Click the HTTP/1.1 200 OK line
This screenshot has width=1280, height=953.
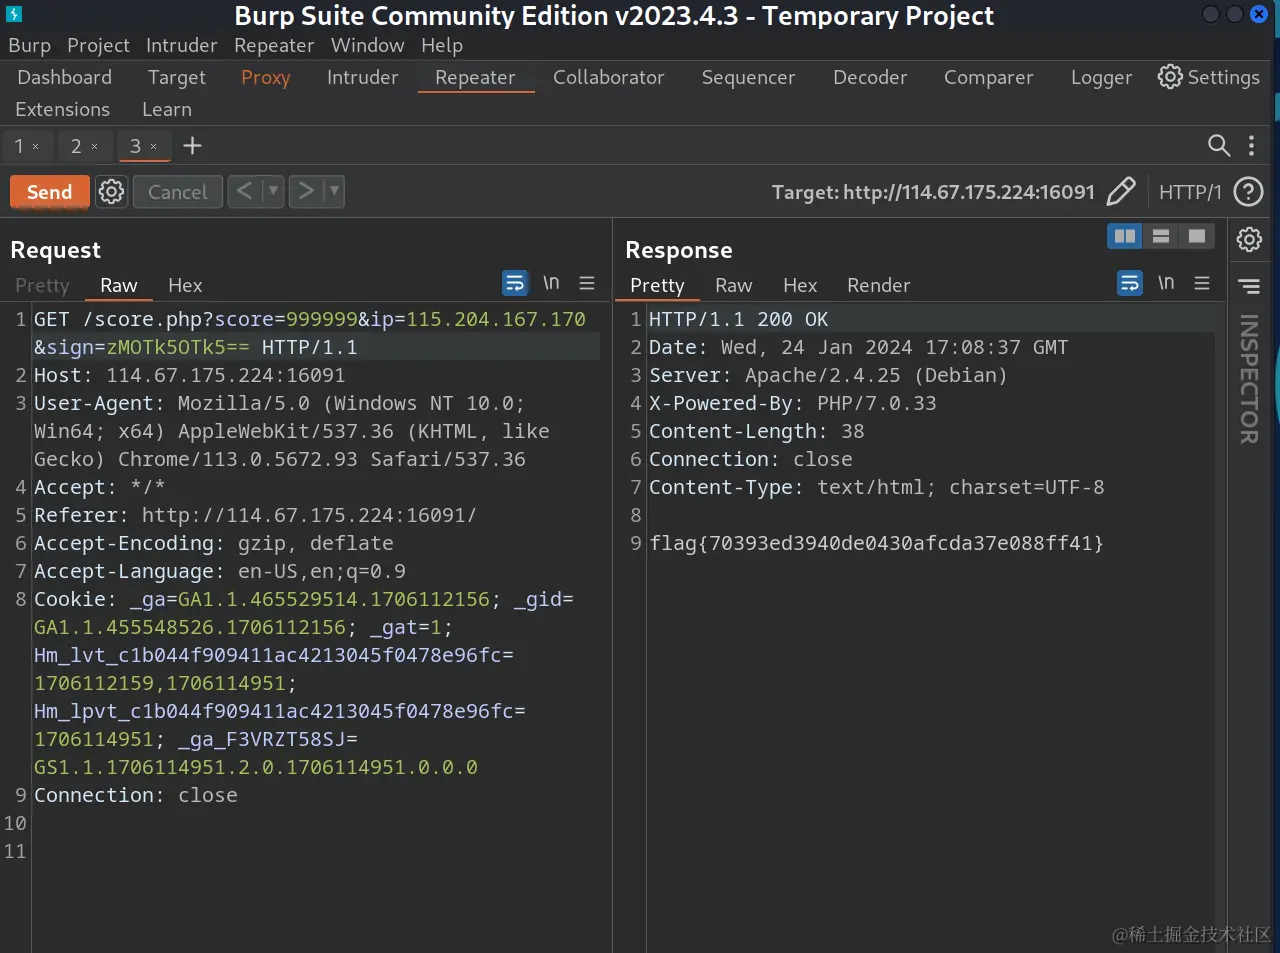(738, 319)
